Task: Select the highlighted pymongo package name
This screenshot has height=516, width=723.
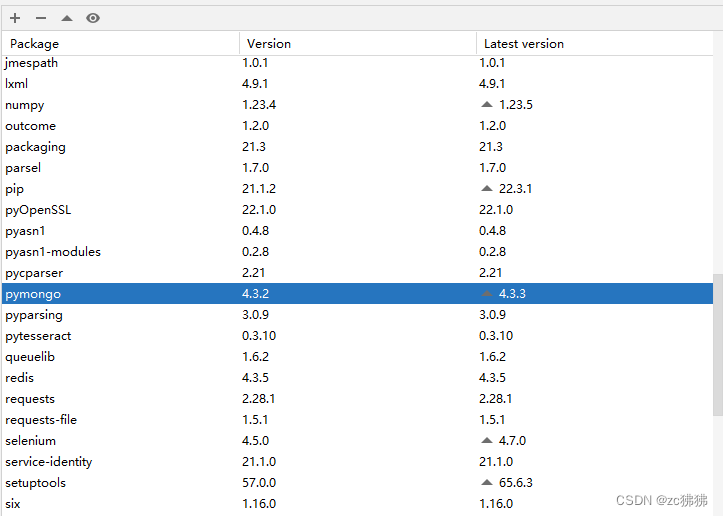Action: pos(33,294)
